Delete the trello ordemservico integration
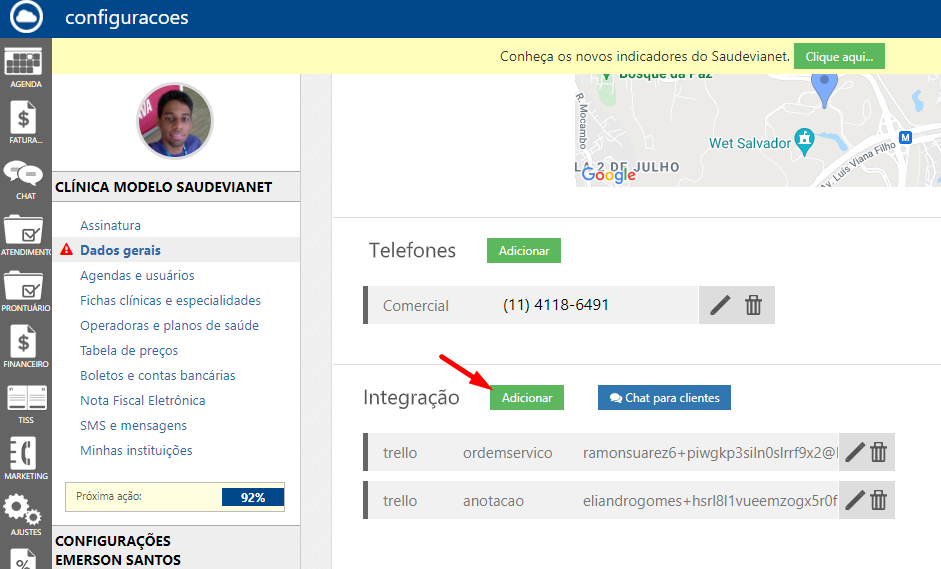 [879, 452]
